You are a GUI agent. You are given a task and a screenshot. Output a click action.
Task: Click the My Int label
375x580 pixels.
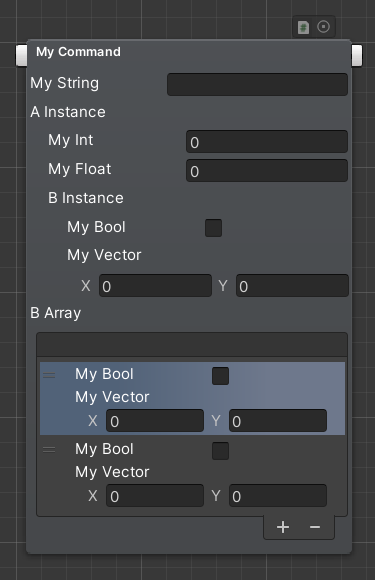tap(71, 140)
